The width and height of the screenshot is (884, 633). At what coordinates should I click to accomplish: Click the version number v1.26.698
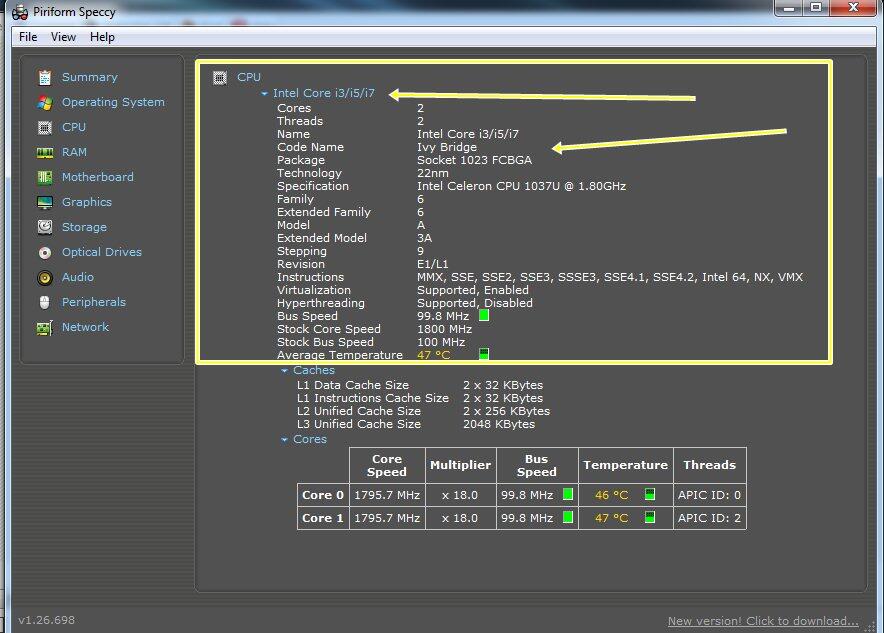tap(46, 620)
